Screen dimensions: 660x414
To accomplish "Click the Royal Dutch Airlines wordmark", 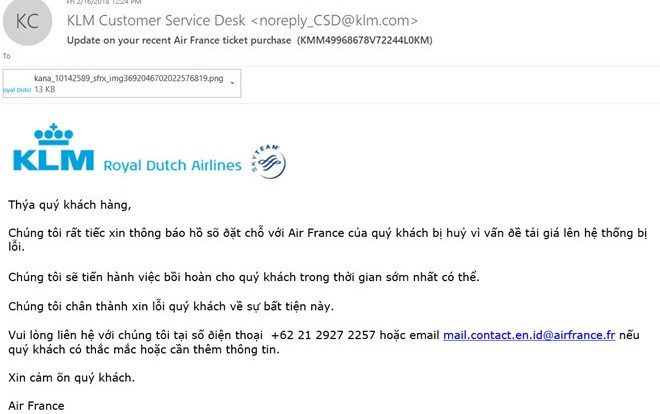I will [x=173, y=165].
